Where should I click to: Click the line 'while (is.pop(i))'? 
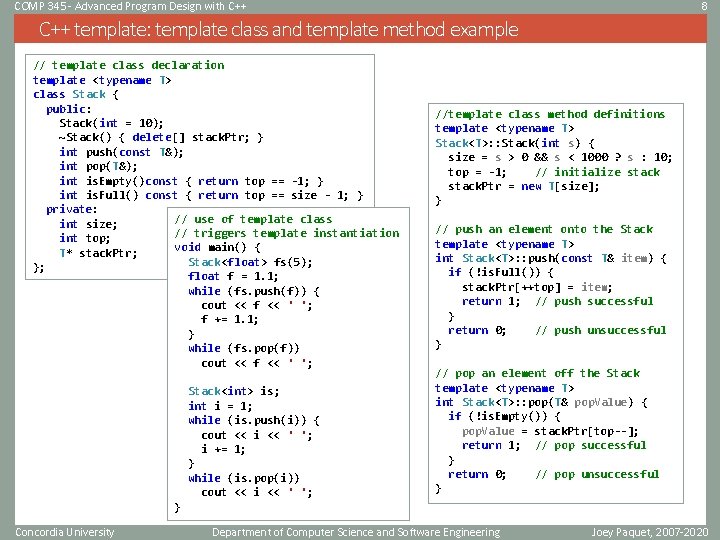pos(244,478)
